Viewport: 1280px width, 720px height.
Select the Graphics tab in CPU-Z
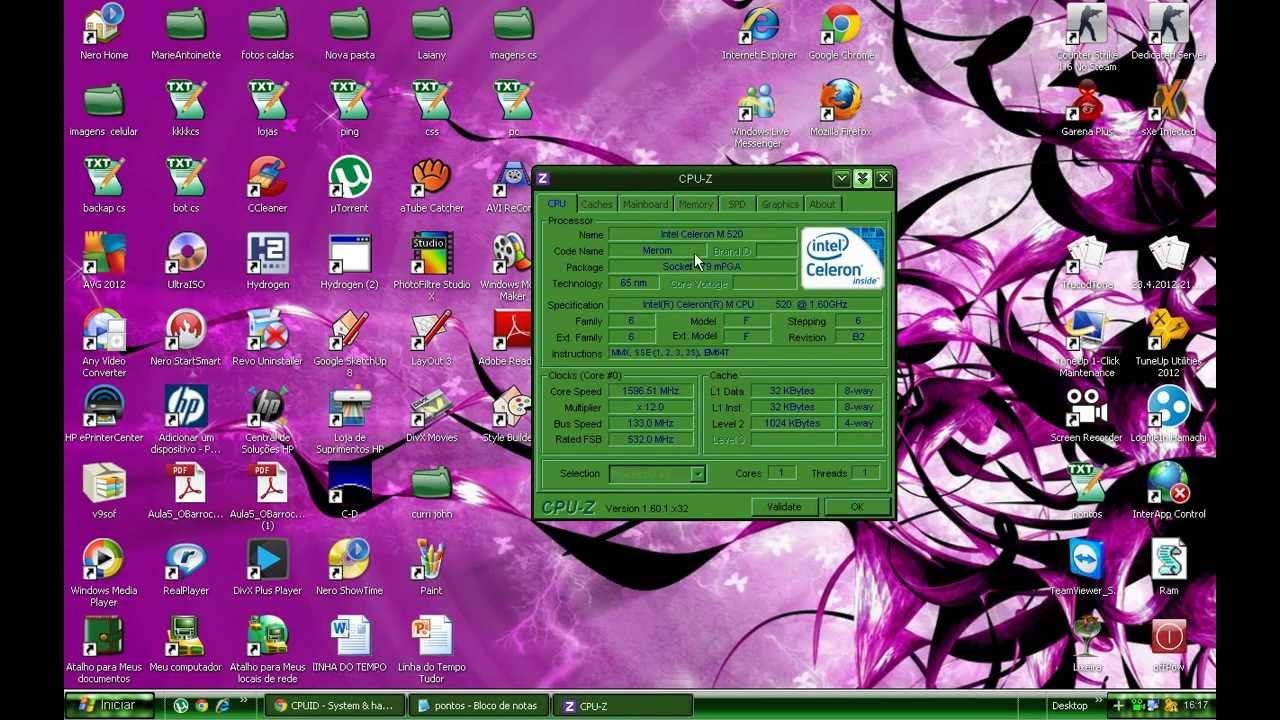780,204
